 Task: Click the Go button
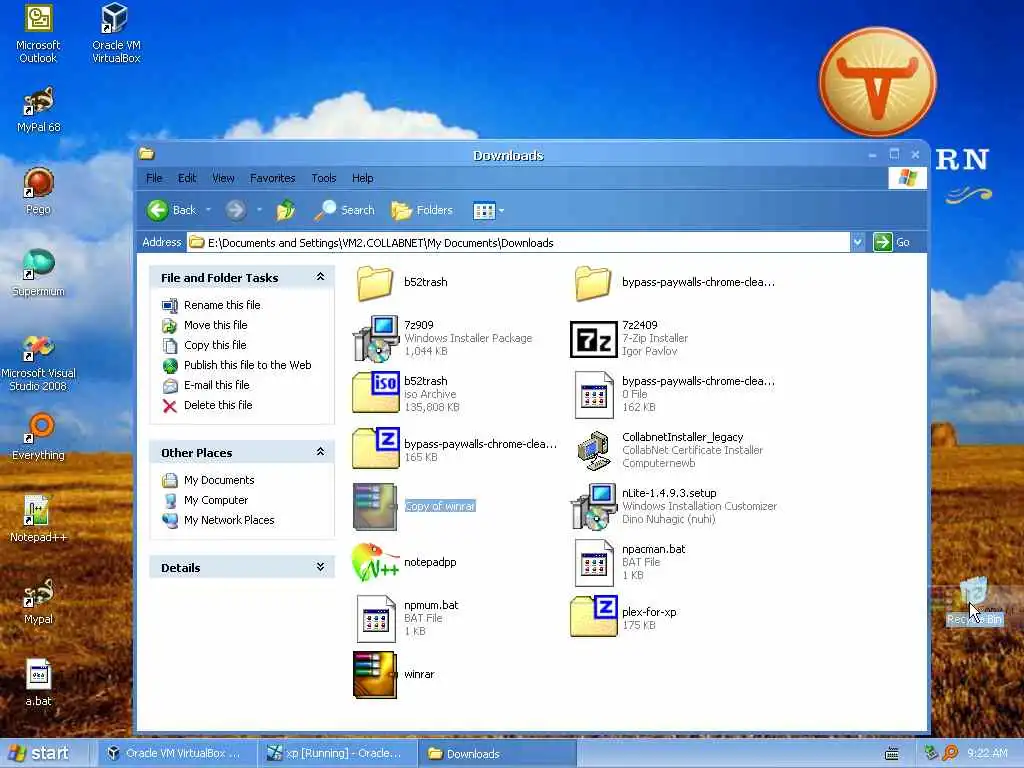[892, 242]
